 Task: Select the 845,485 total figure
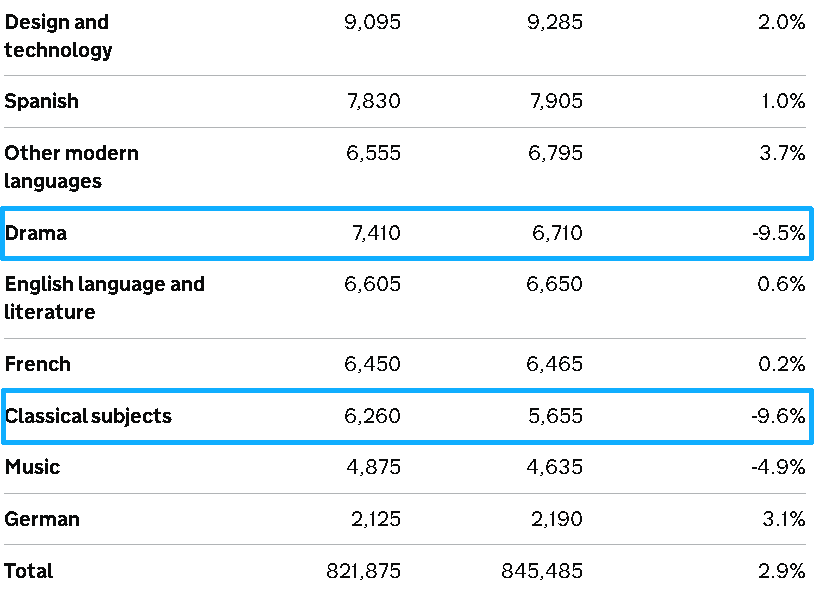(x=542, y=571)
